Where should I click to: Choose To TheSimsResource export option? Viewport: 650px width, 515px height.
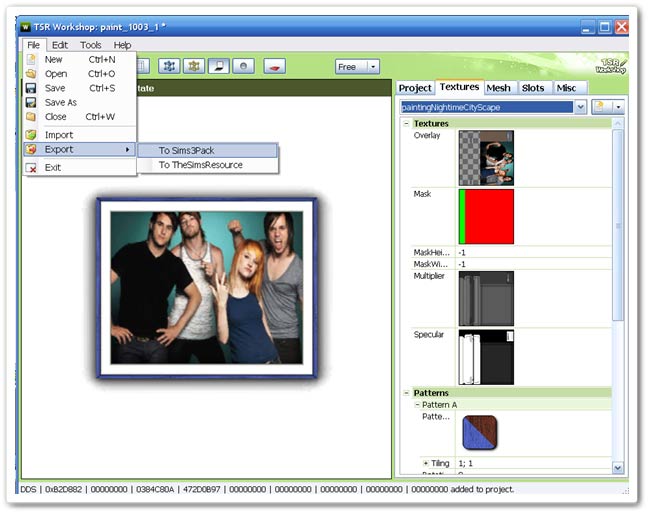pos(200,165)
